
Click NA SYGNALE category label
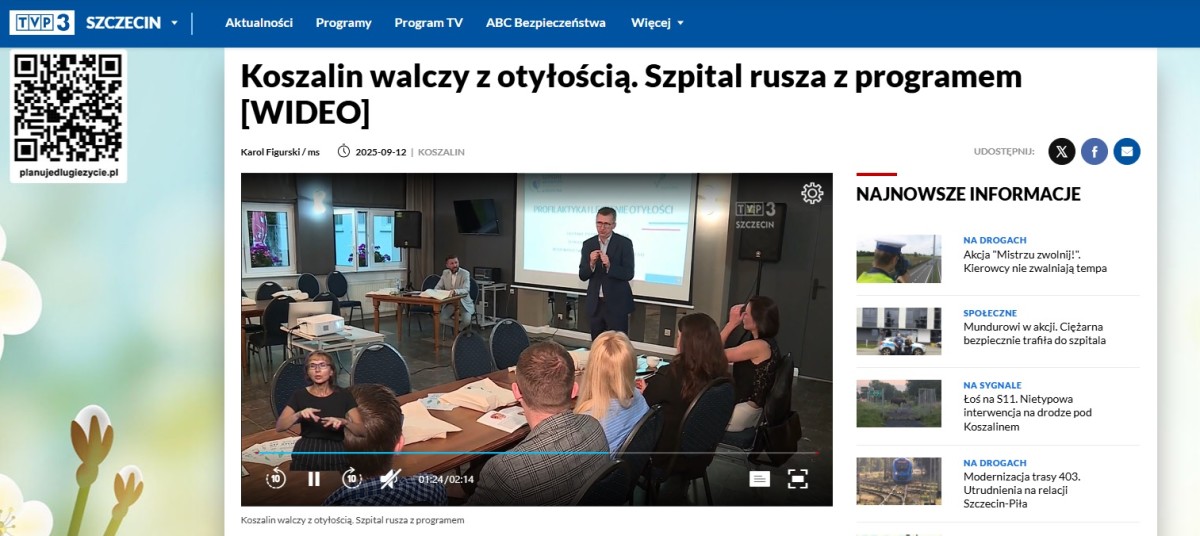[x=992, y=385]
